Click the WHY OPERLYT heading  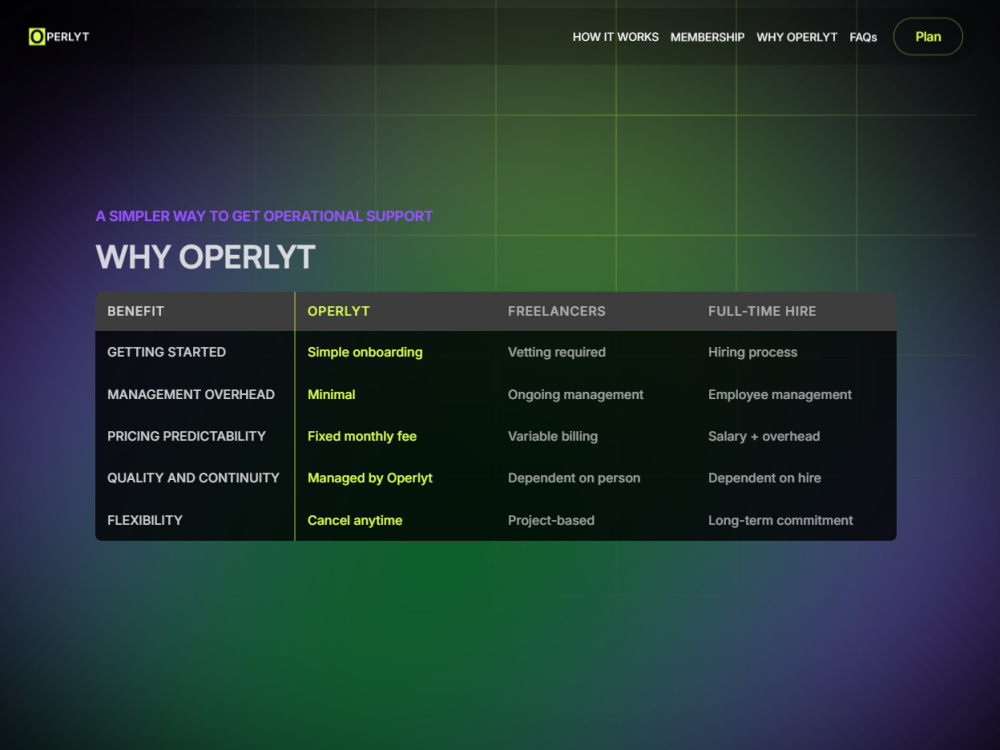click(205, 257)
